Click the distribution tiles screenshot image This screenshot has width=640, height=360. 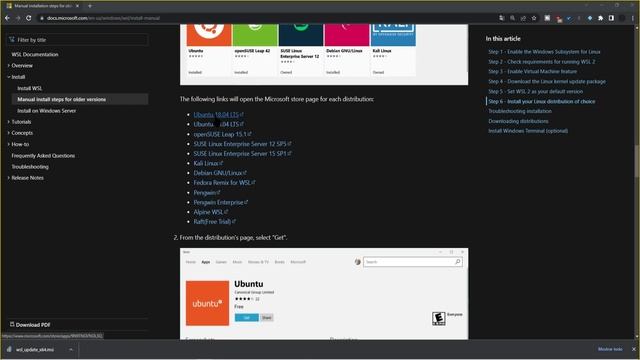324,54
